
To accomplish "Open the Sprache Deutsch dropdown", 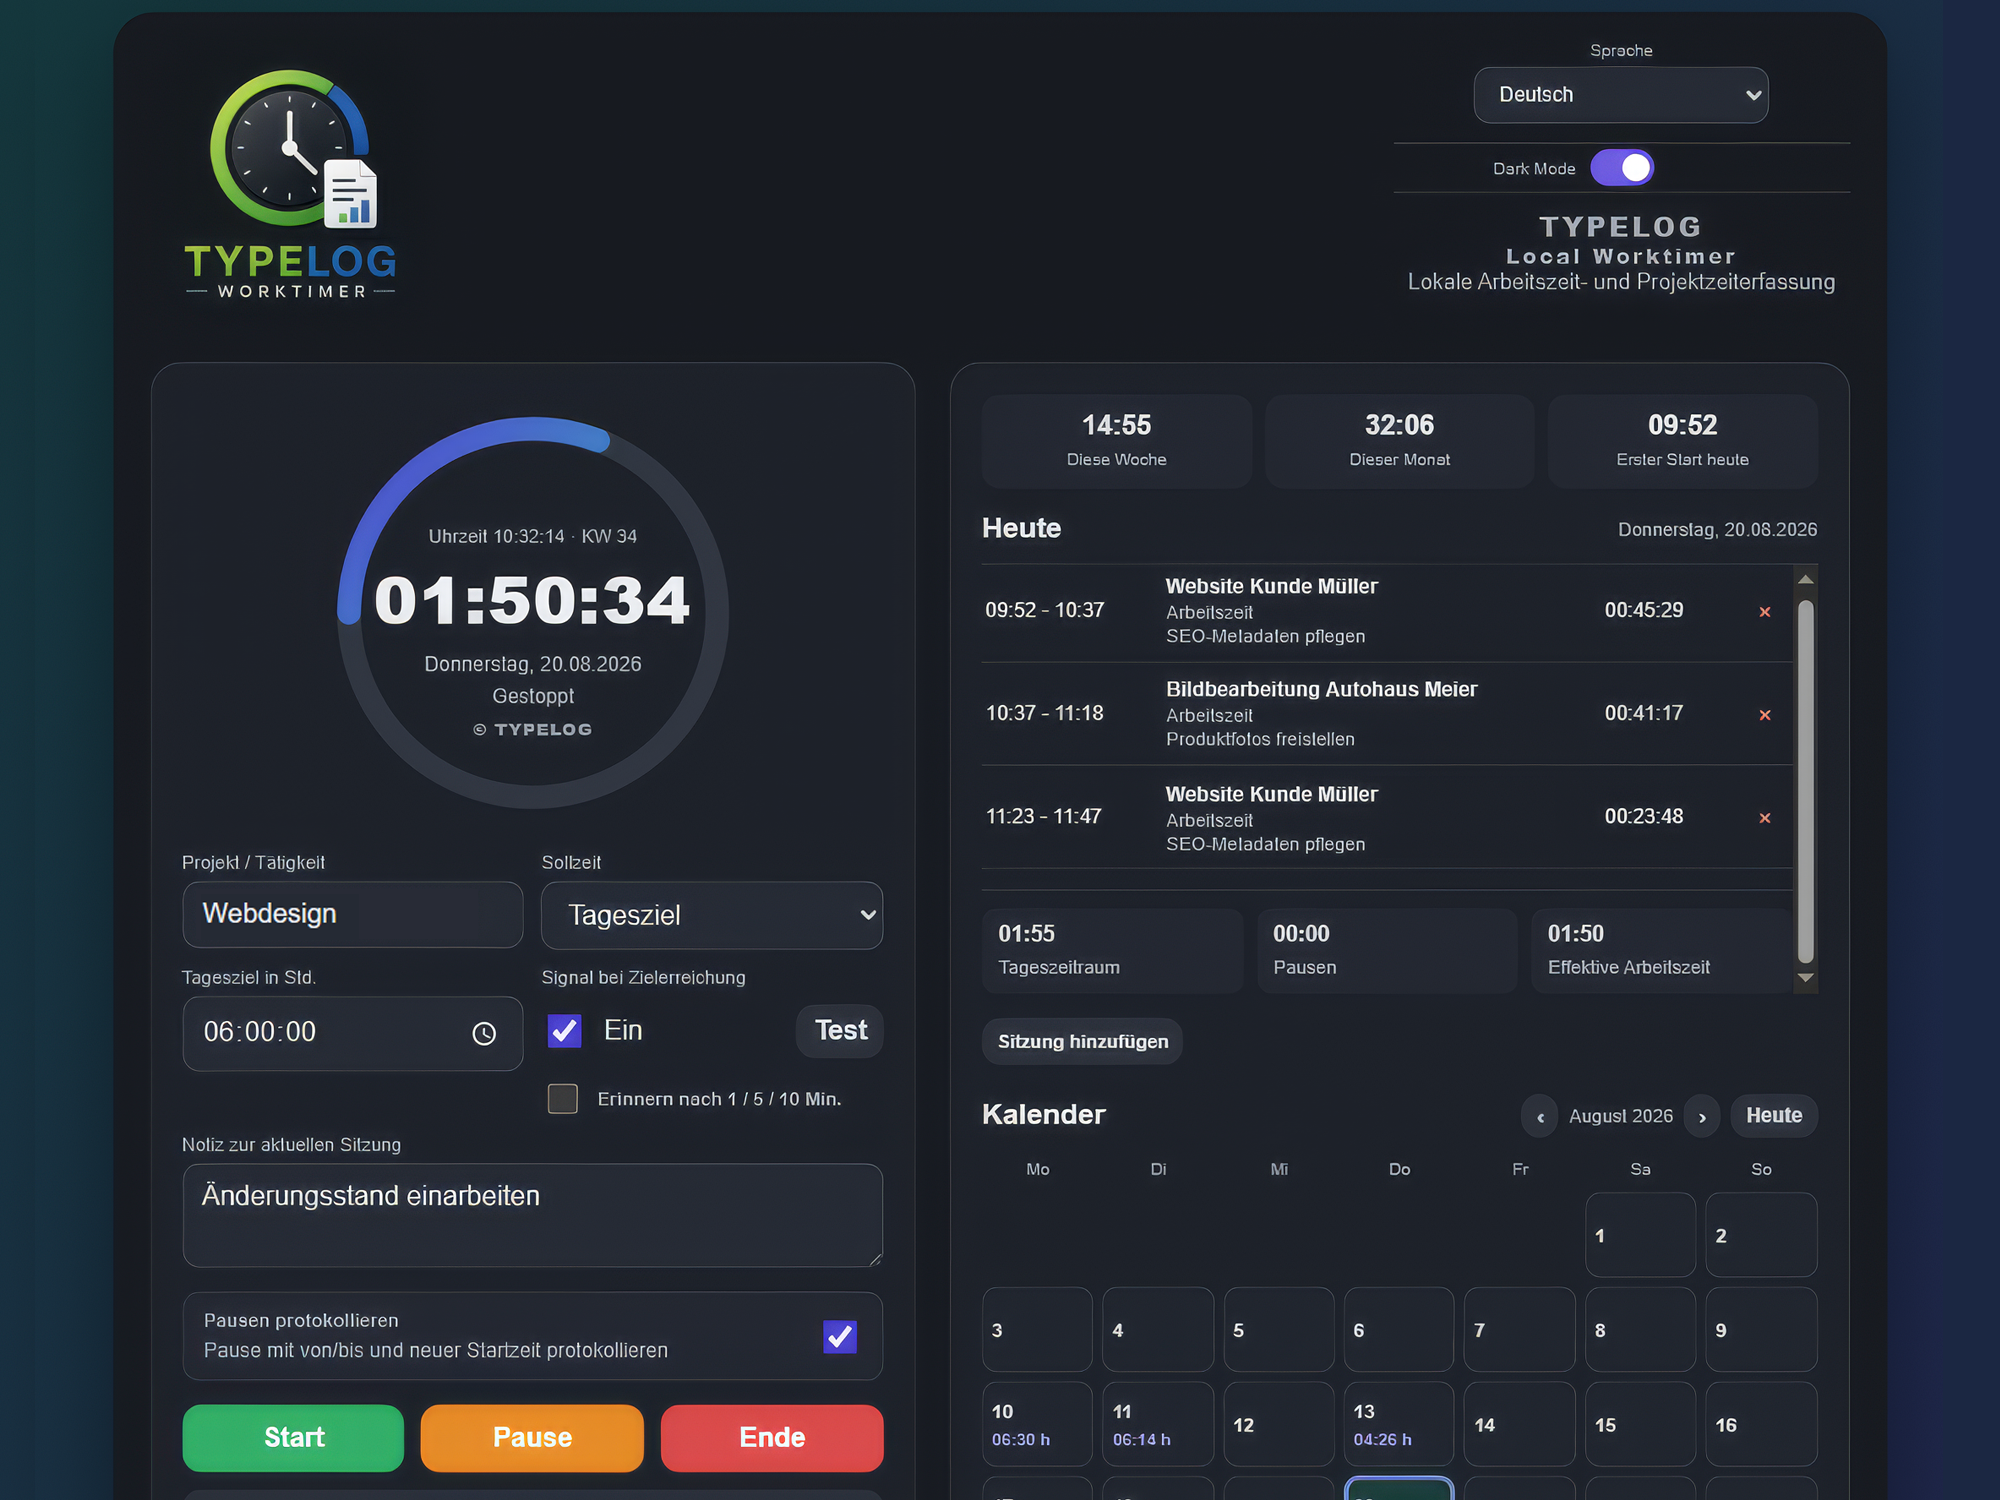I will click(1621, 95).
